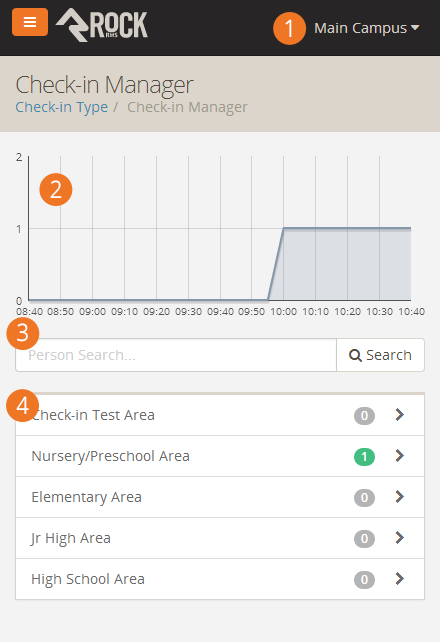Expand Check-in Test Area chevron

coord(400,415)
